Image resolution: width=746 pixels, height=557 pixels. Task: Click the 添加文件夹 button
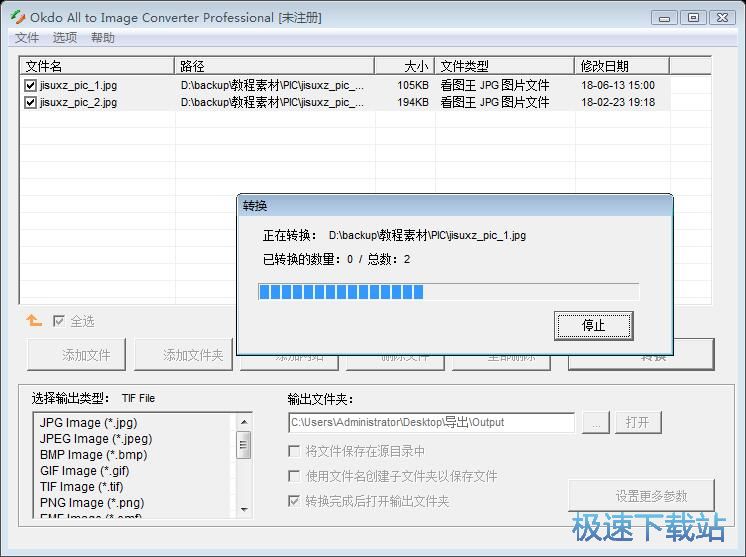click(x=184, y=354)
